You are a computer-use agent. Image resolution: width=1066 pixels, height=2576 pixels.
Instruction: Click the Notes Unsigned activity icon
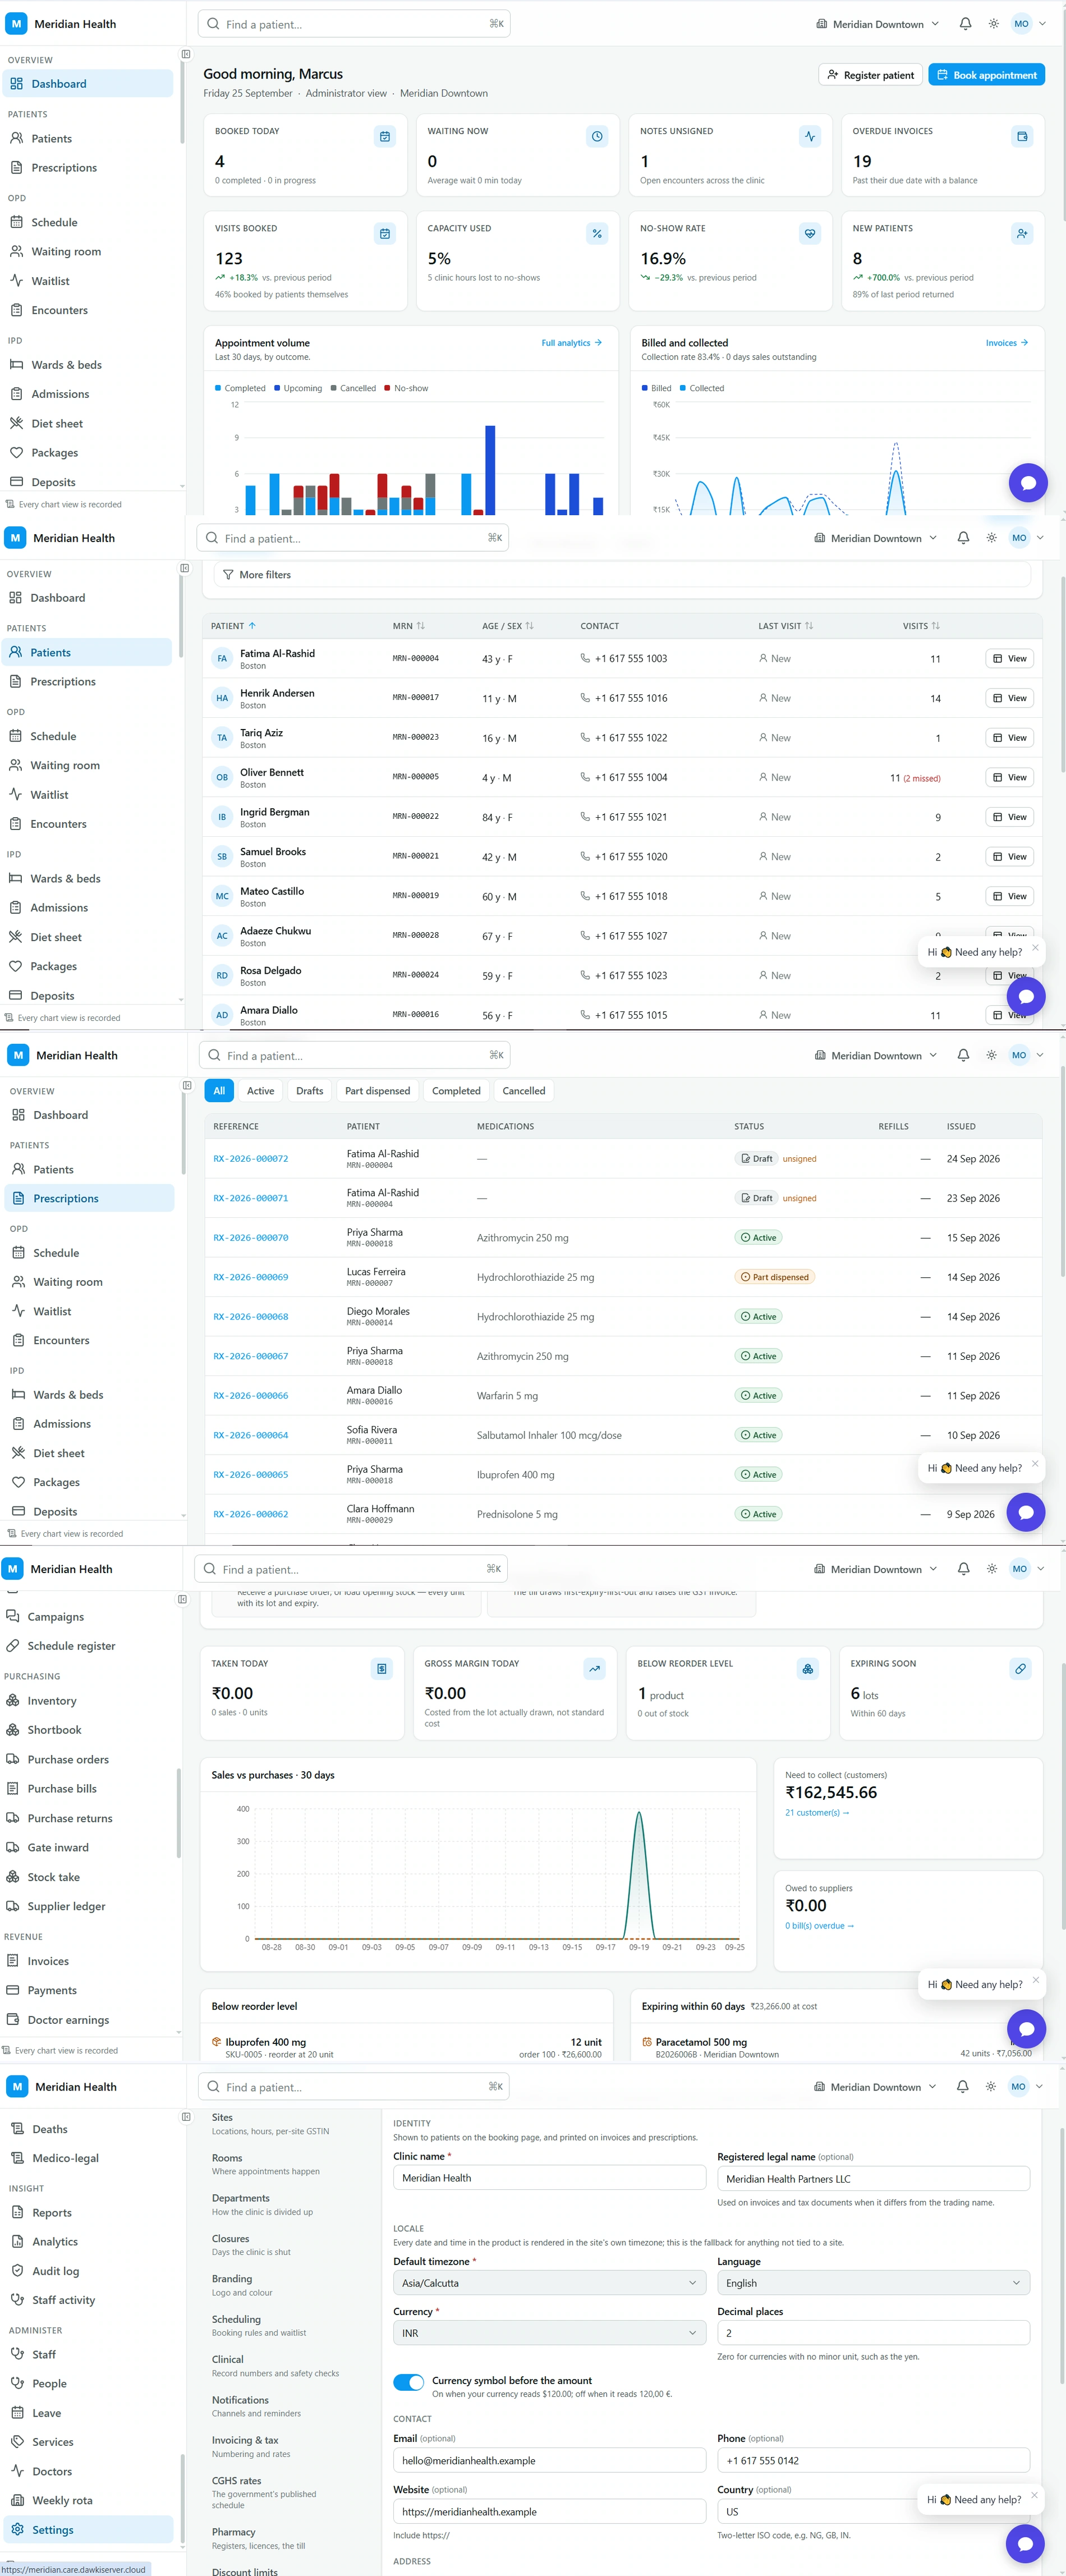point(810,136)
